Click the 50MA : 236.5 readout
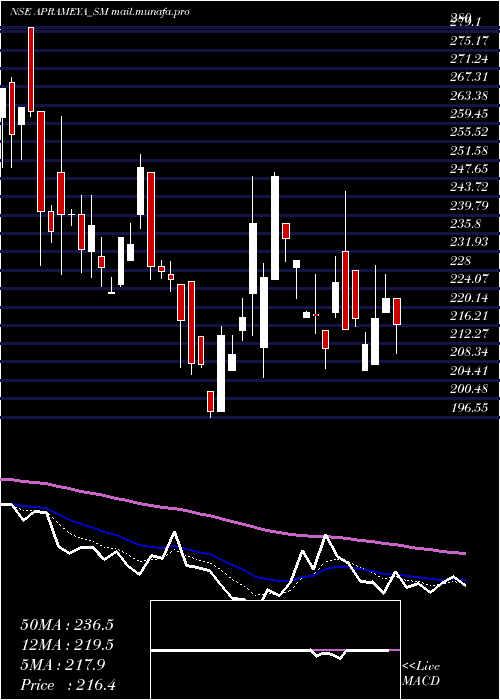The image size is (500, 700). (x=67, y=625)
